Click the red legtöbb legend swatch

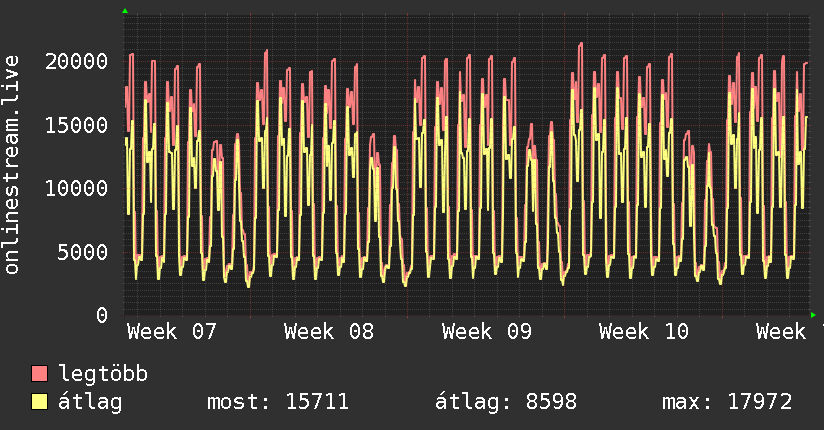[x=40, y=374]
